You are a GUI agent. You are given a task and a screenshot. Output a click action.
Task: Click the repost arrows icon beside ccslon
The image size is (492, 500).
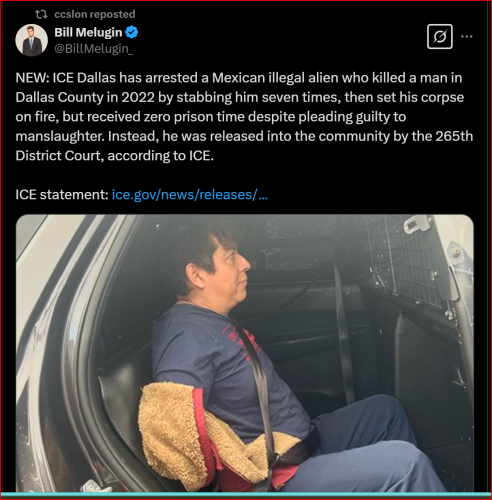(42, 14)
